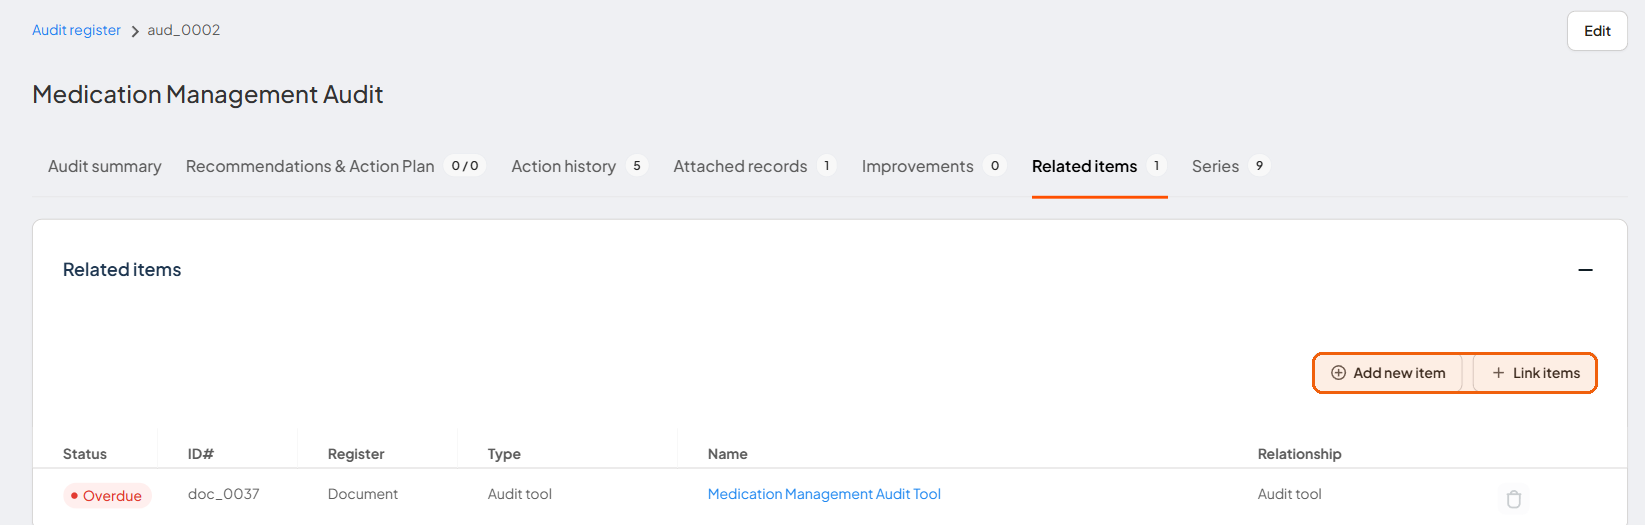The height and width of the screenshot is (525, 1645).
Task: Open the Audit register breadcrumb link
Action: (x=76, y=30)
